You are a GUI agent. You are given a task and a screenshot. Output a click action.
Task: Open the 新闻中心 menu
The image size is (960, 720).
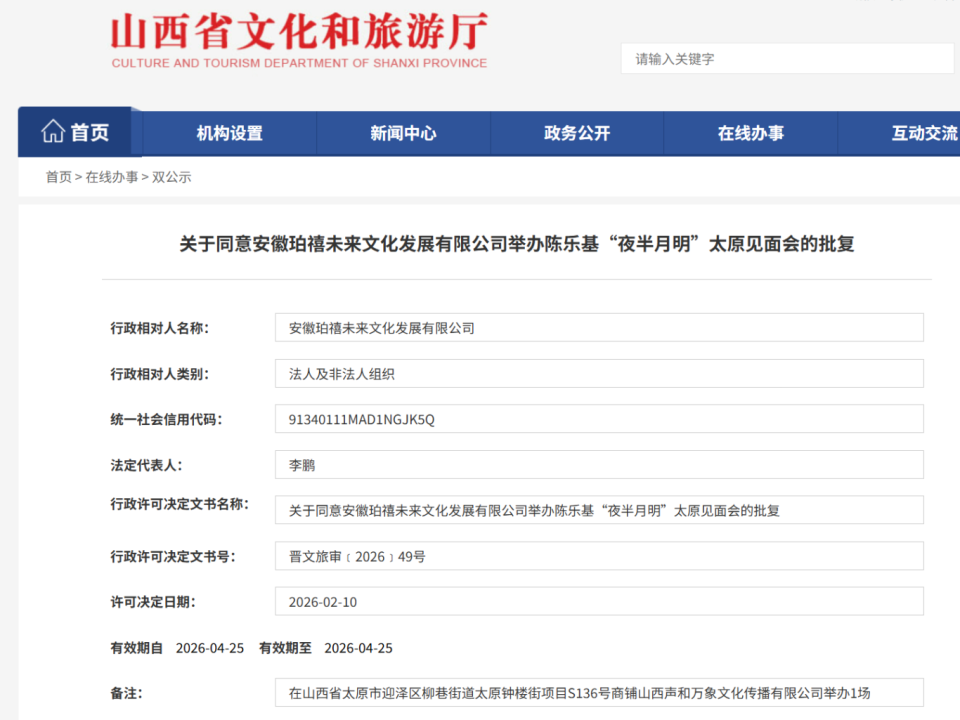pyautogui.click(x=403, y=131)
